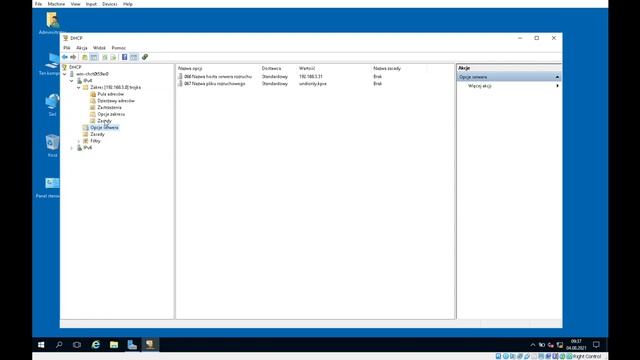Screen dimensions: 640x360
Task: Click the Kosz recycle bin desktop icon
Action: pos(52,146)
